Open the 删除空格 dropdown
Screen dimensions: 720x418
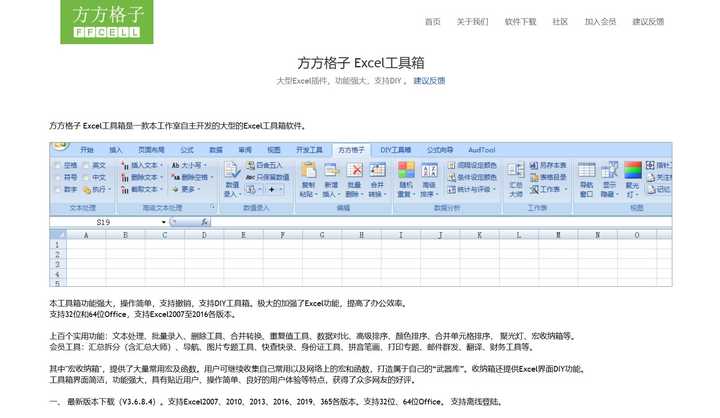click(192, 177)
